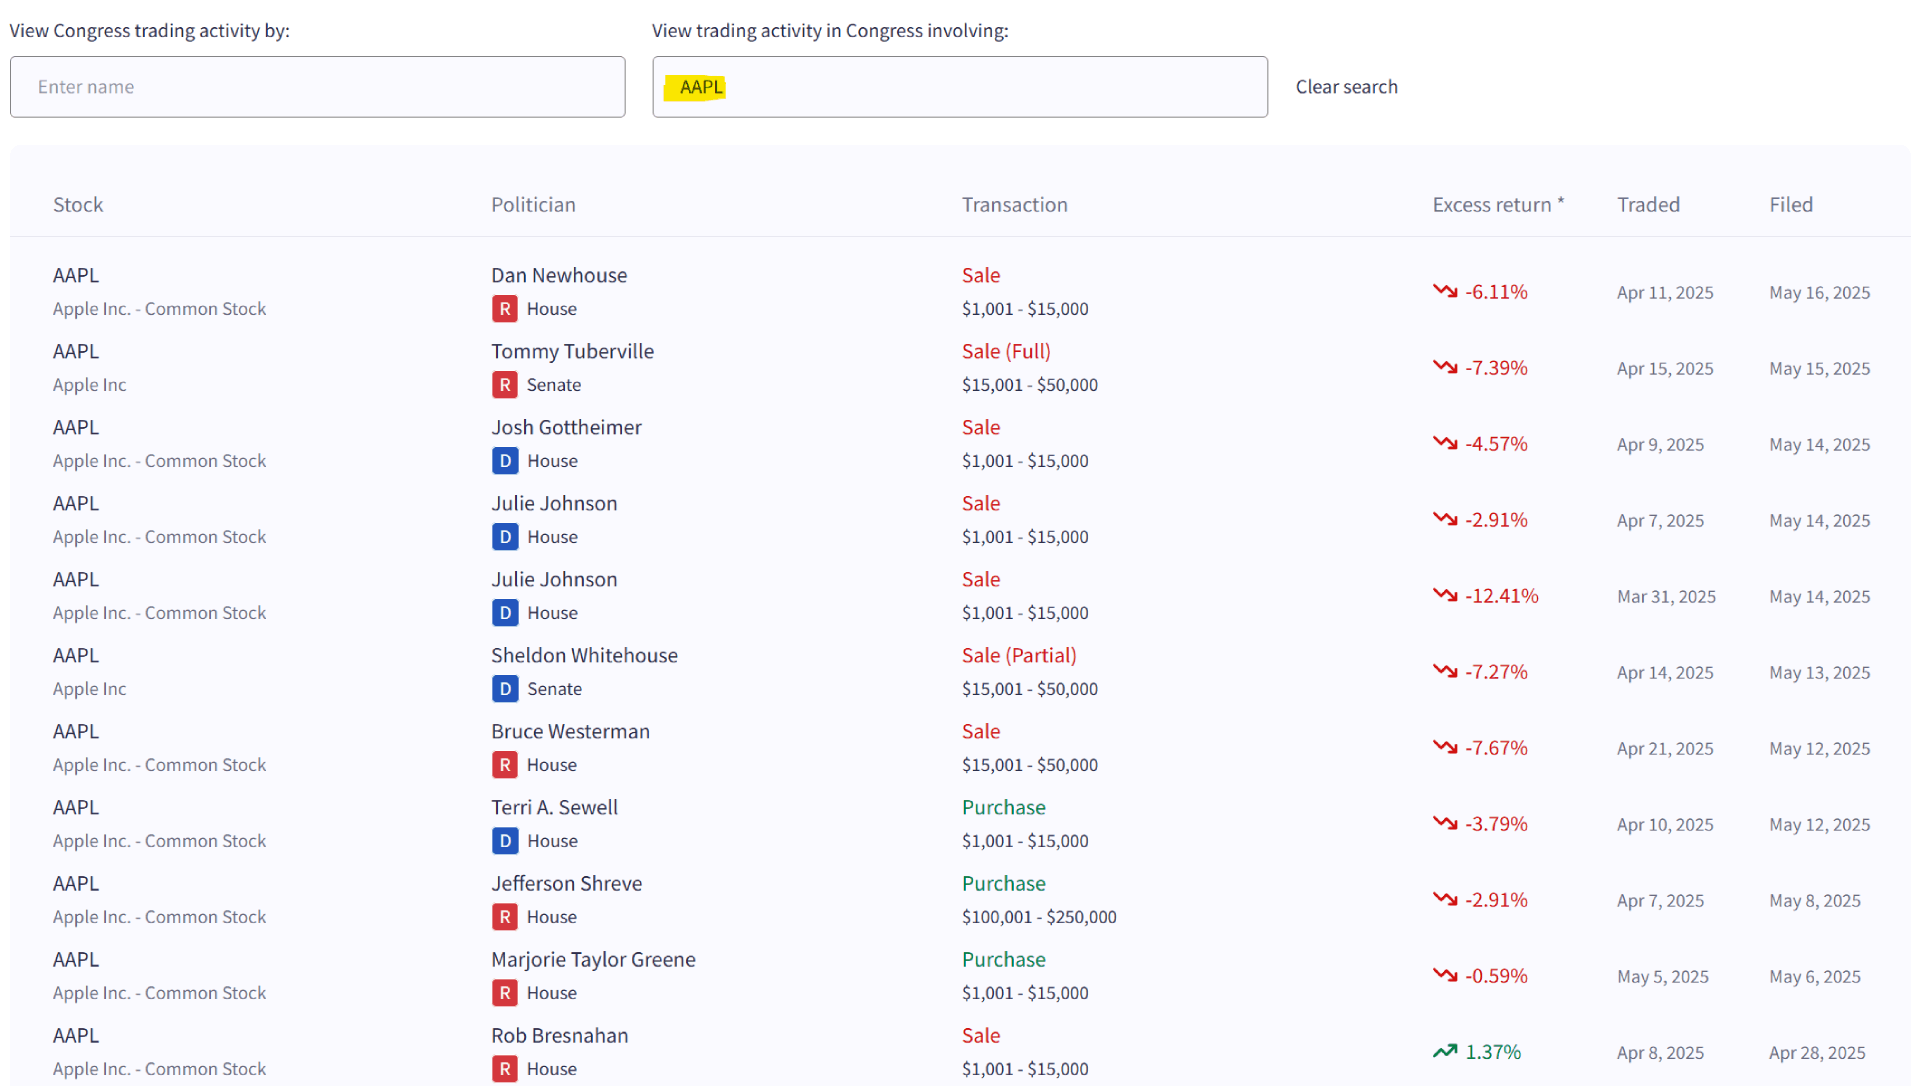The image size is (1920, 1086).
Task: Click the downtrend arrow icon next to -0.59%
Action: [1445, 975]
